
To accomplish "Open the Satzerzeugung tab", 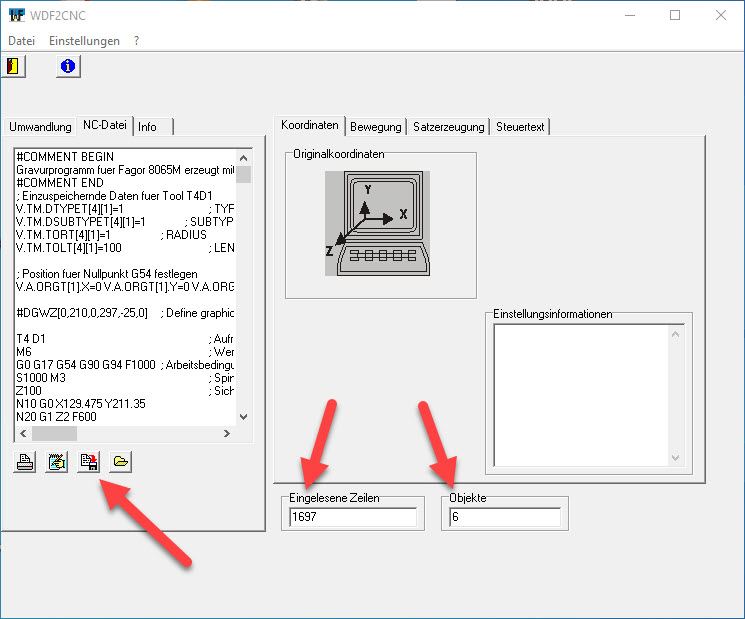I will [x=449, y=127].
